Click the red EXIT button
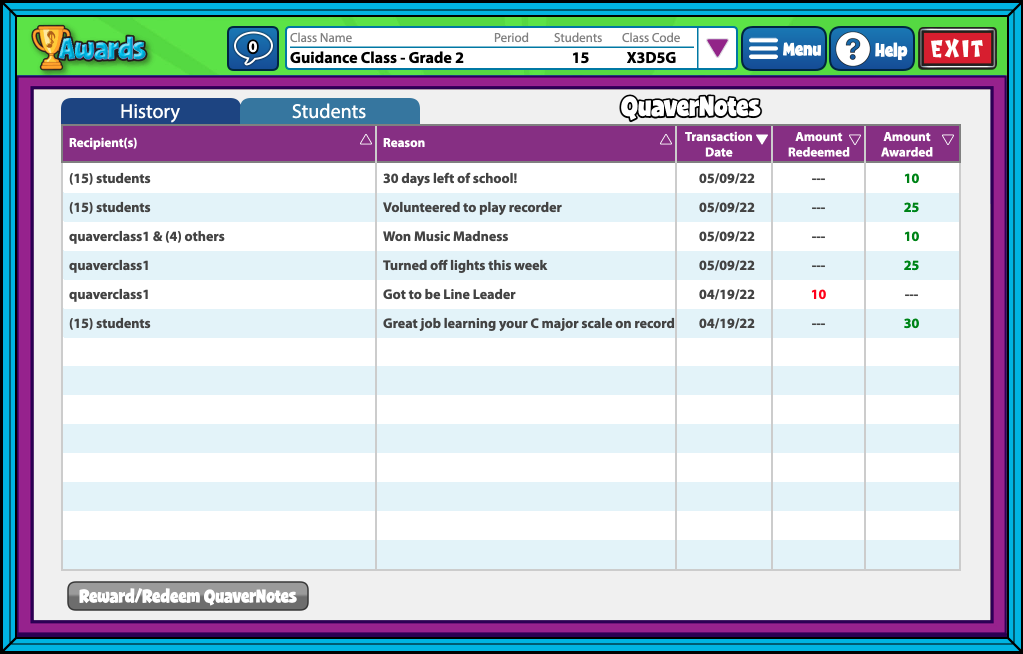The width and height of the screenshot is (1023, 654). click(x=957, y=49)
